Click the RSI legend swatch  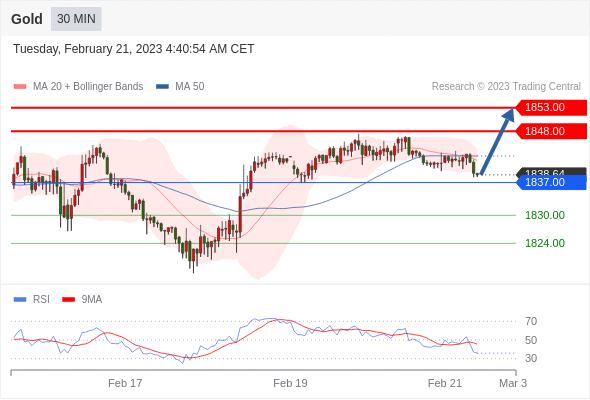pyautogui.click(x=20, y=300)
